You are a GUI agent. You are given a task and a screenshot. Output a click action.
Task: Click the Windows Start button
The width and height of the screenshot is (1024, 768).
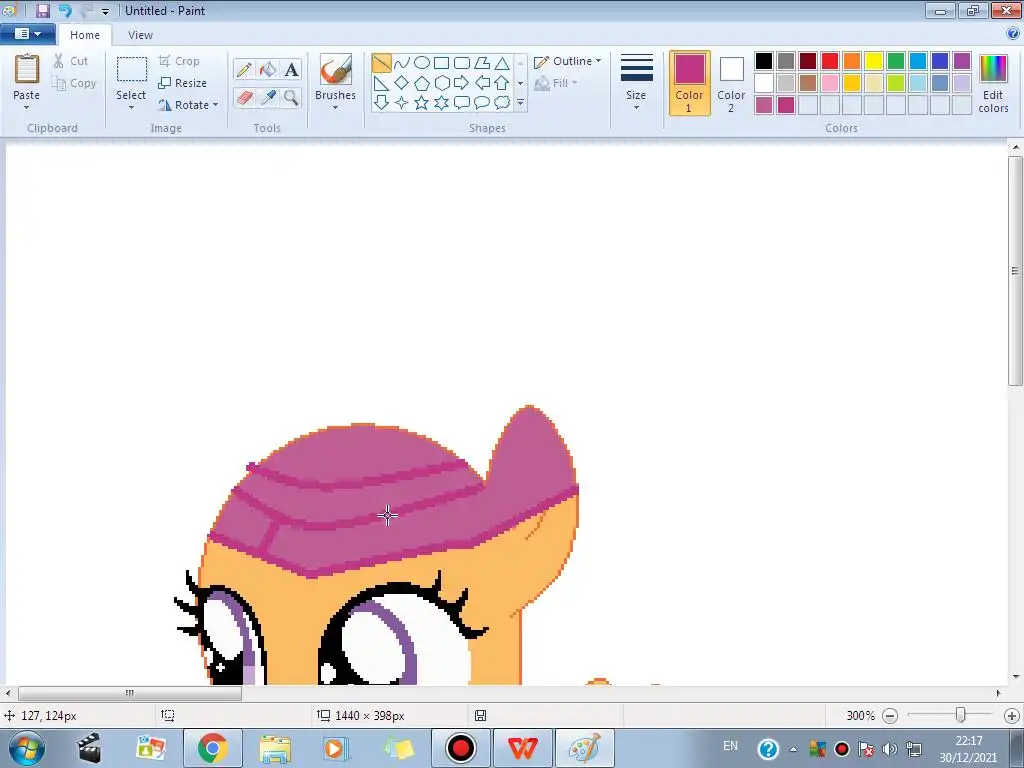click(x=27, y=748)
